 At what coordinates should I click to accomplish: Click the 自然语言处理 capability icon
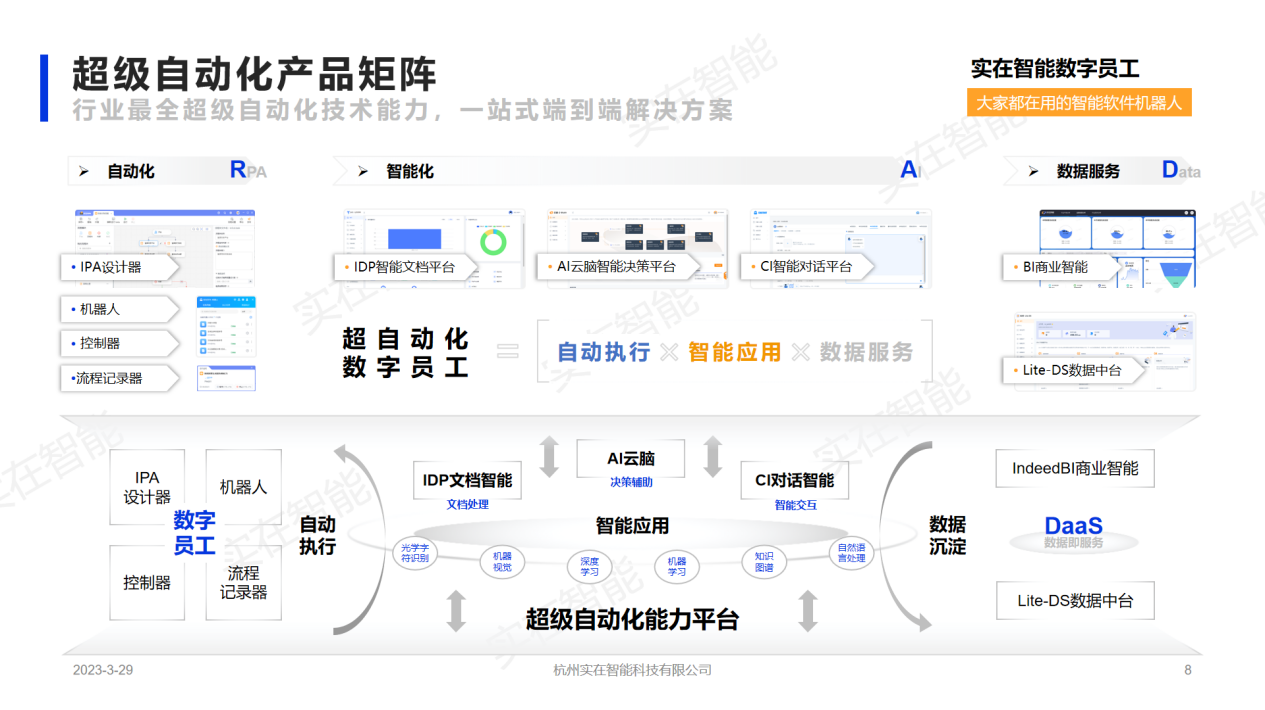click(x=849, y=552)
